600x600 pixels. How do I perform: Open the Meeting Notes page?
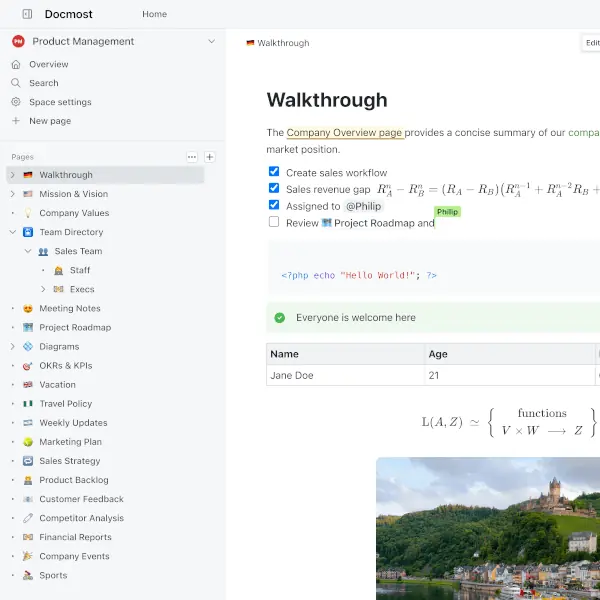(x=69, y=308)
